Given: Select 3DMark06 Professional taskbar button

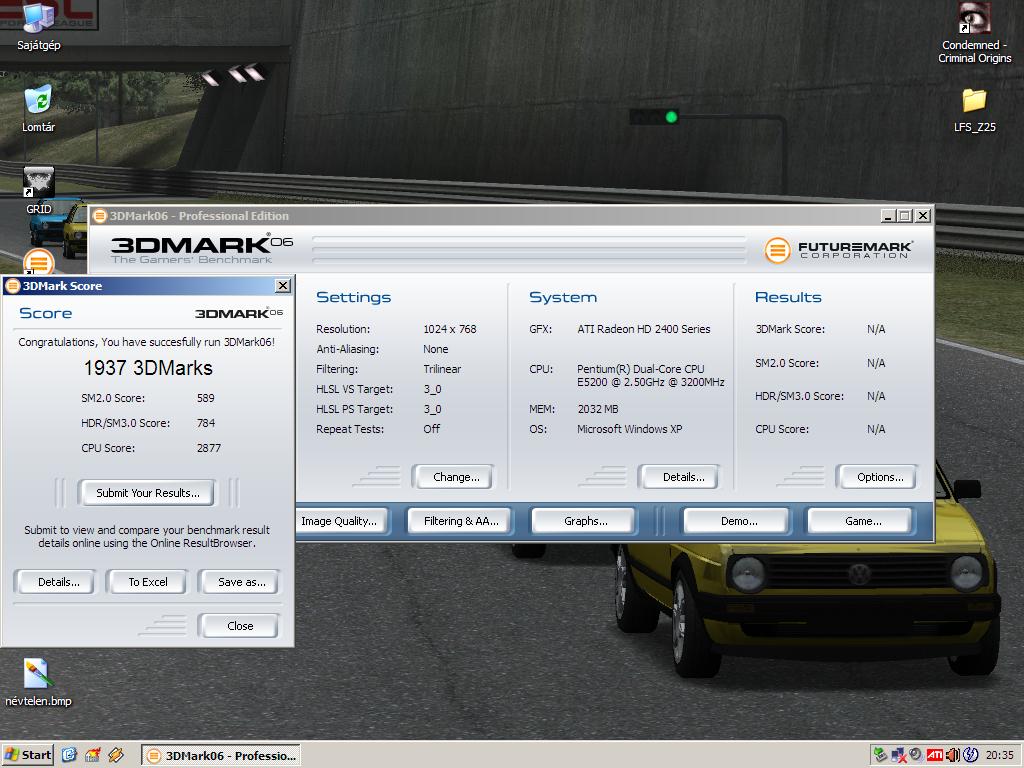Looking at the screenshot, I should coord(221,756).
